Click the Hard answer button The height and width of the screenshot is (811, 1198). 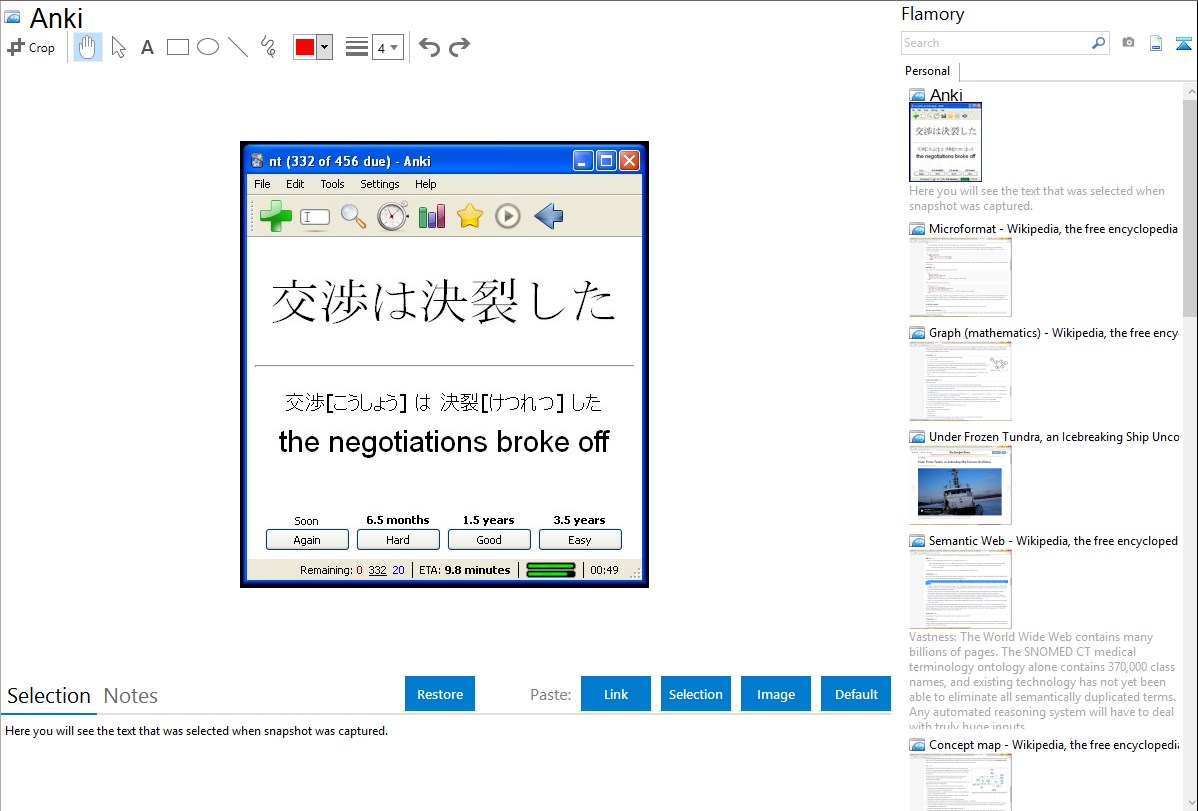(x=398, y=540)
